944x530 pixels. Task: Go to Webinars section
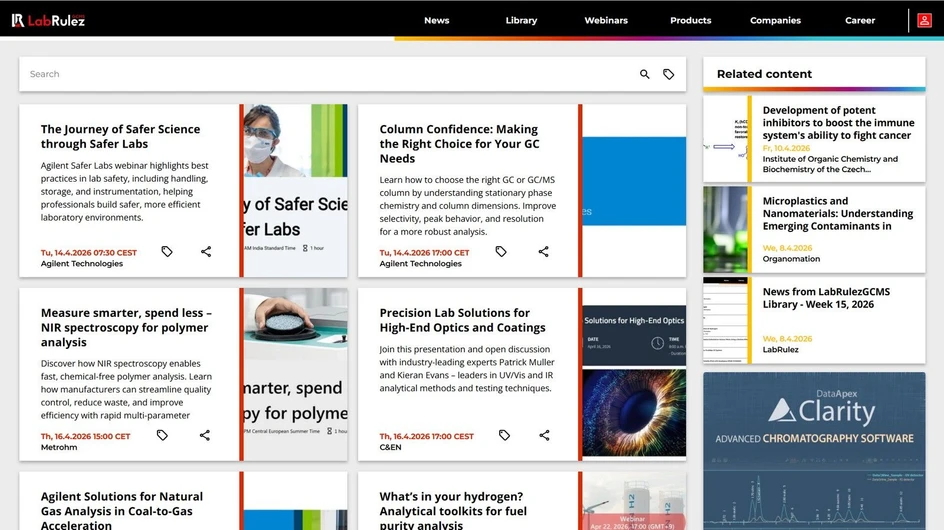point(606,20)
